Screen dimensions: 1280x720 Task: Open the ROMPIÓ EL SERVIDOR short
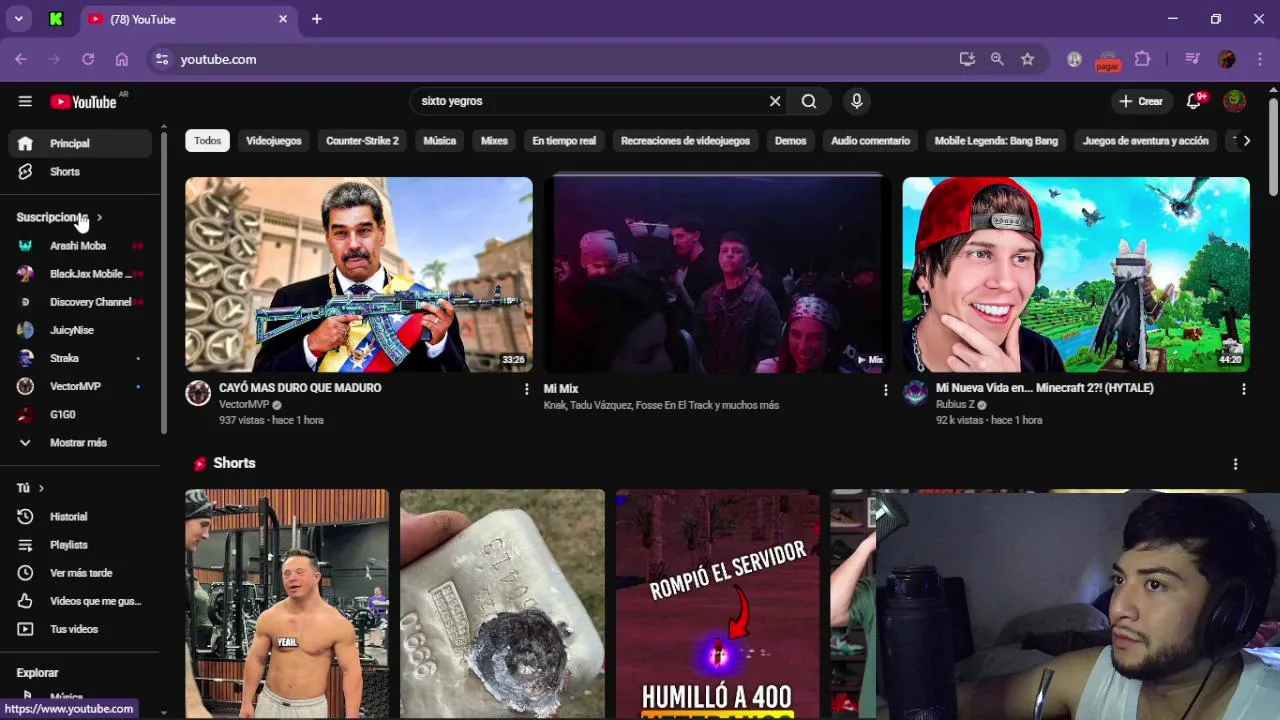pos(717,604)
